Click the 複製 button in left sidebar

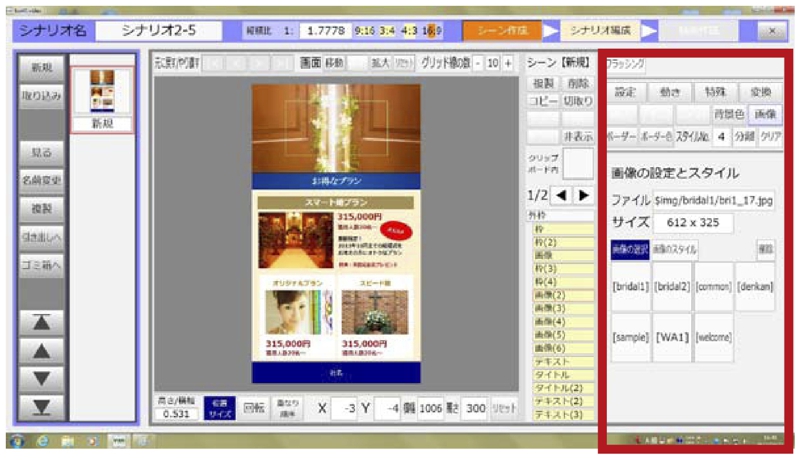pyautogui.click(x=42, y=209)
